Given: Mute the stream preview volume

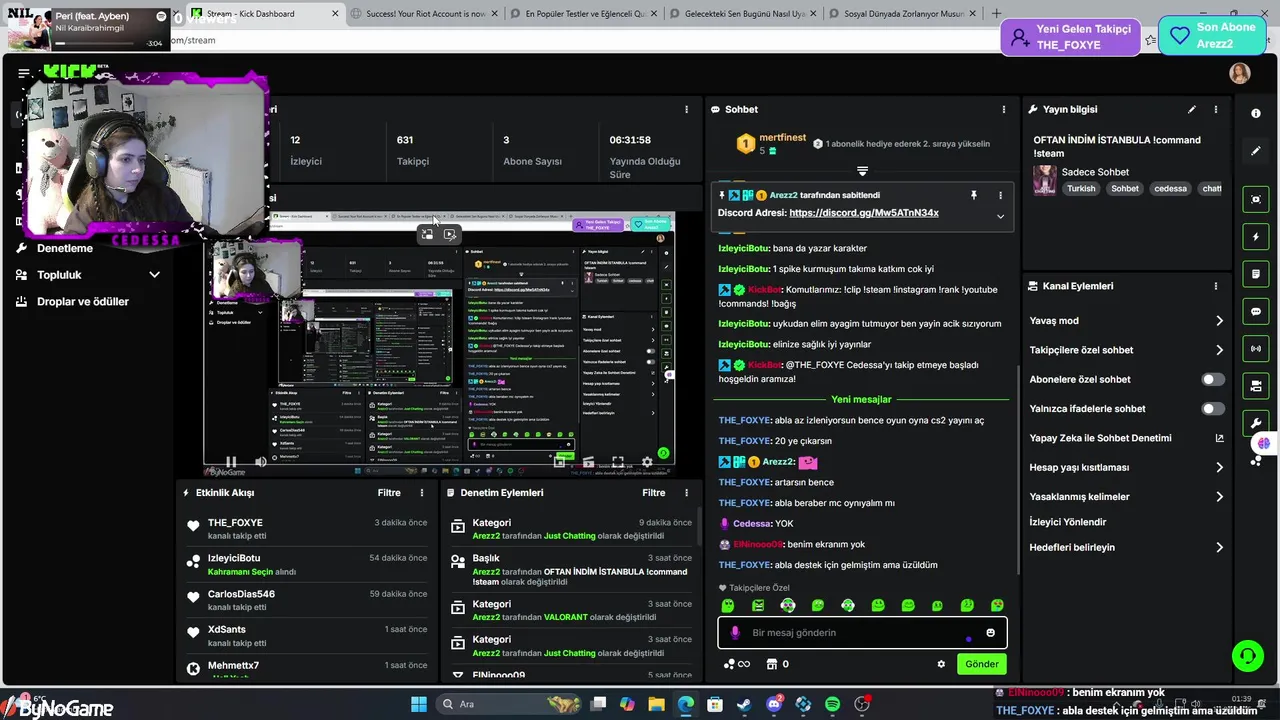Looking at the screenshot, I should (x=260, y=462).
